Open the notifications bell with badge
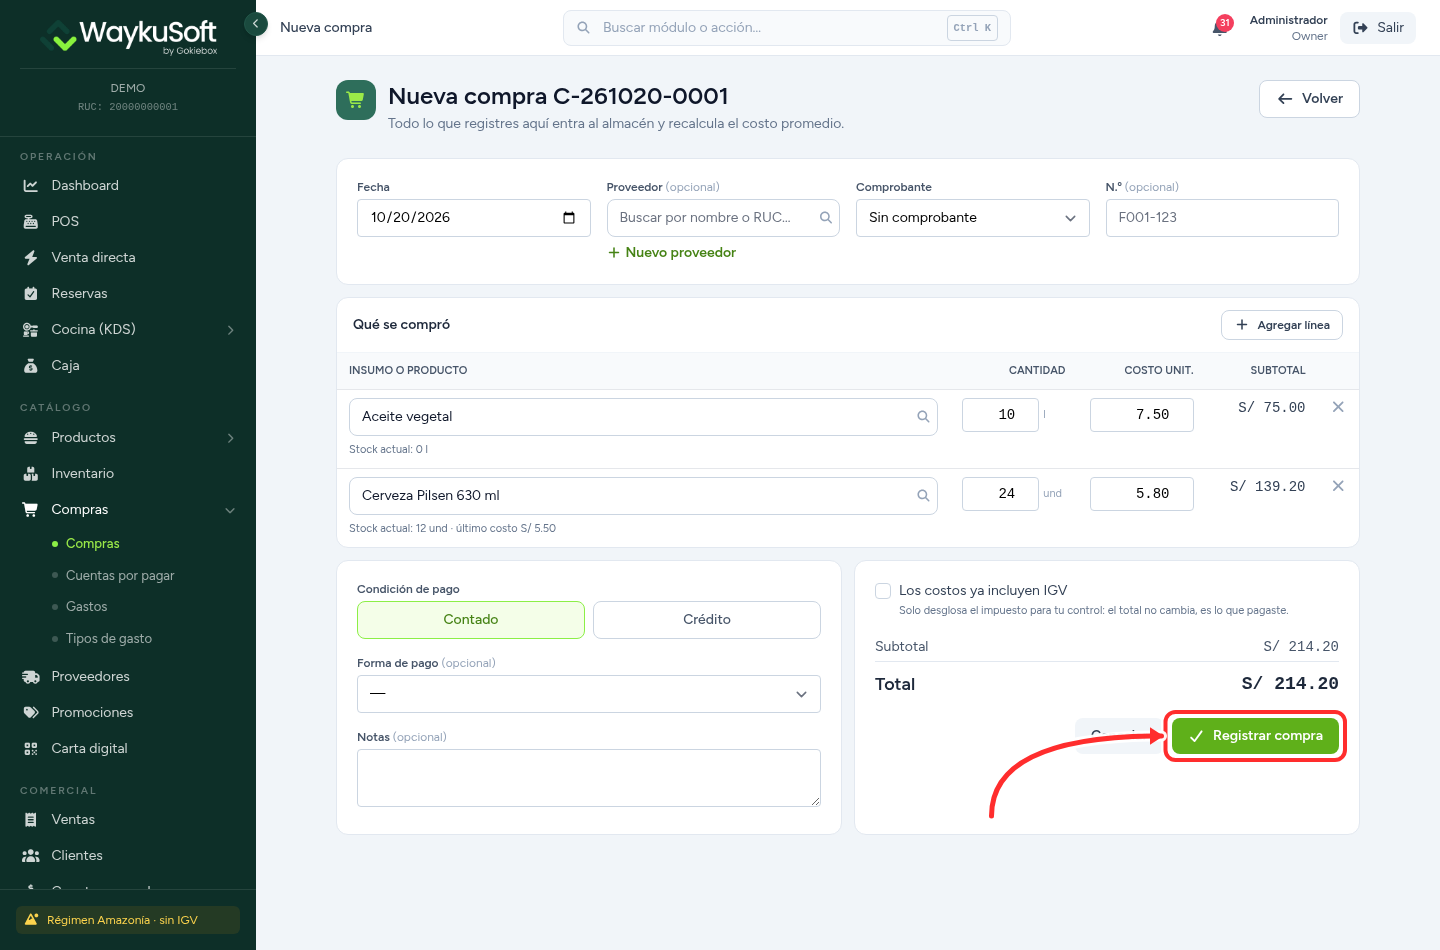Image resolution: width=1440 pixels, height=950 pixels. (1221, 27)
